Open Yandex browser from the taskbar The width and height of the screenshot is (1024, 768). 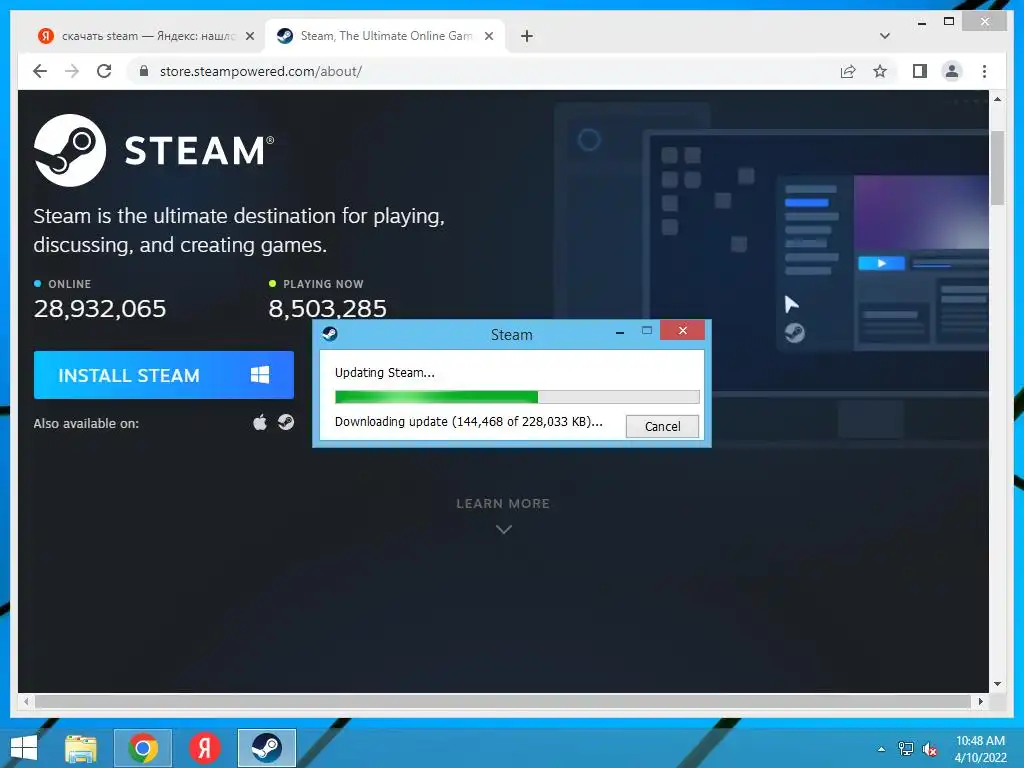pos(204,748)
